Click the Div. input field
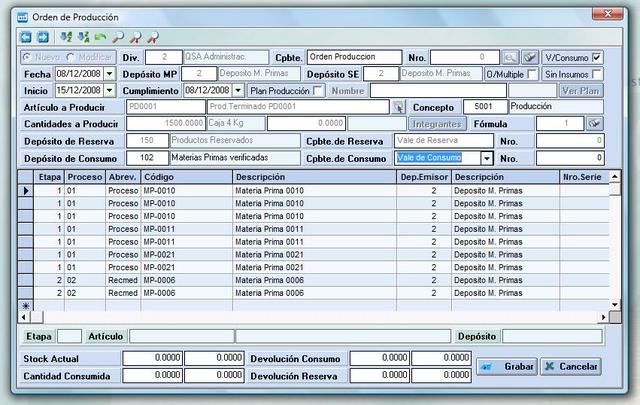 click(164, 57)
